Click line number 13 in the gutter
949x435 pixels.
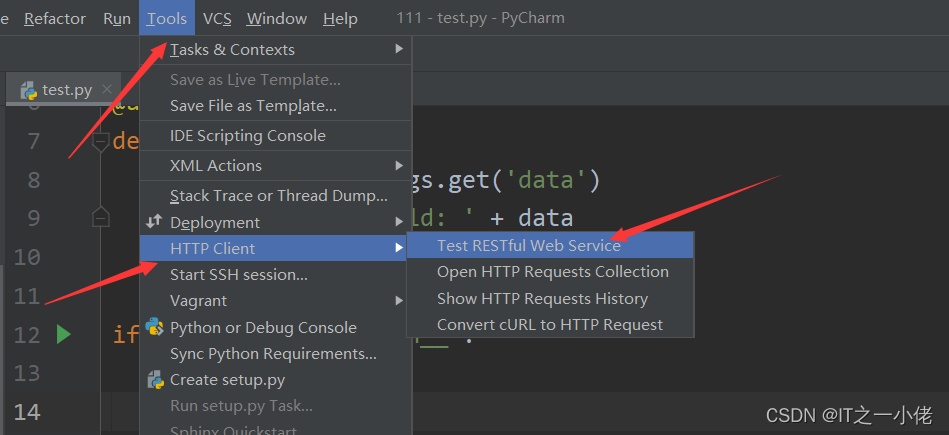coord(27,373)
